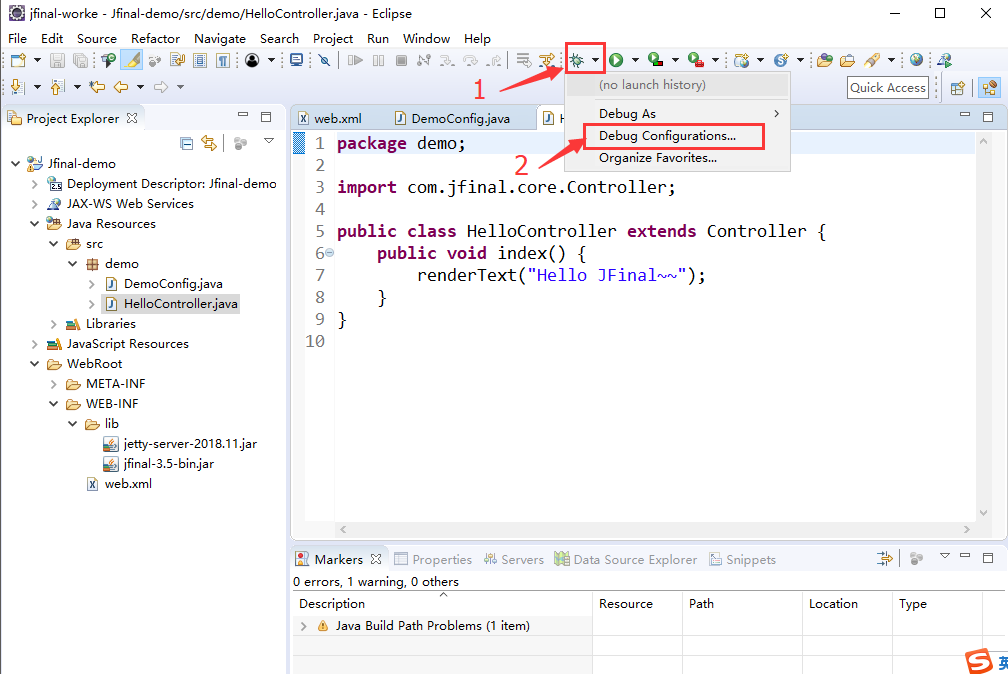Open the File menu
This screenshot has height=674, width=1008.
[x=17, y=39]
